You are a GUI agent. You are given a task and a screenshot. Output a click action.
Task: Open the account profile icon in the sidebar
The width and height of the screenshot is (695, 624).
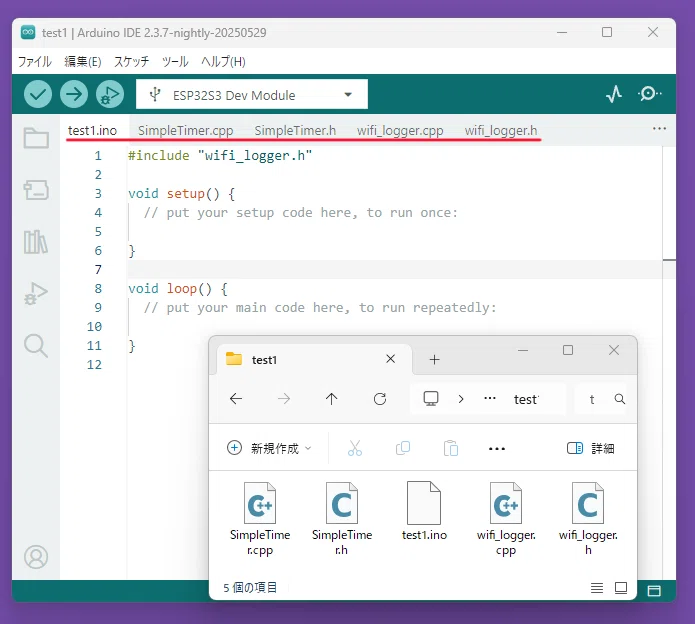point(36,557)
